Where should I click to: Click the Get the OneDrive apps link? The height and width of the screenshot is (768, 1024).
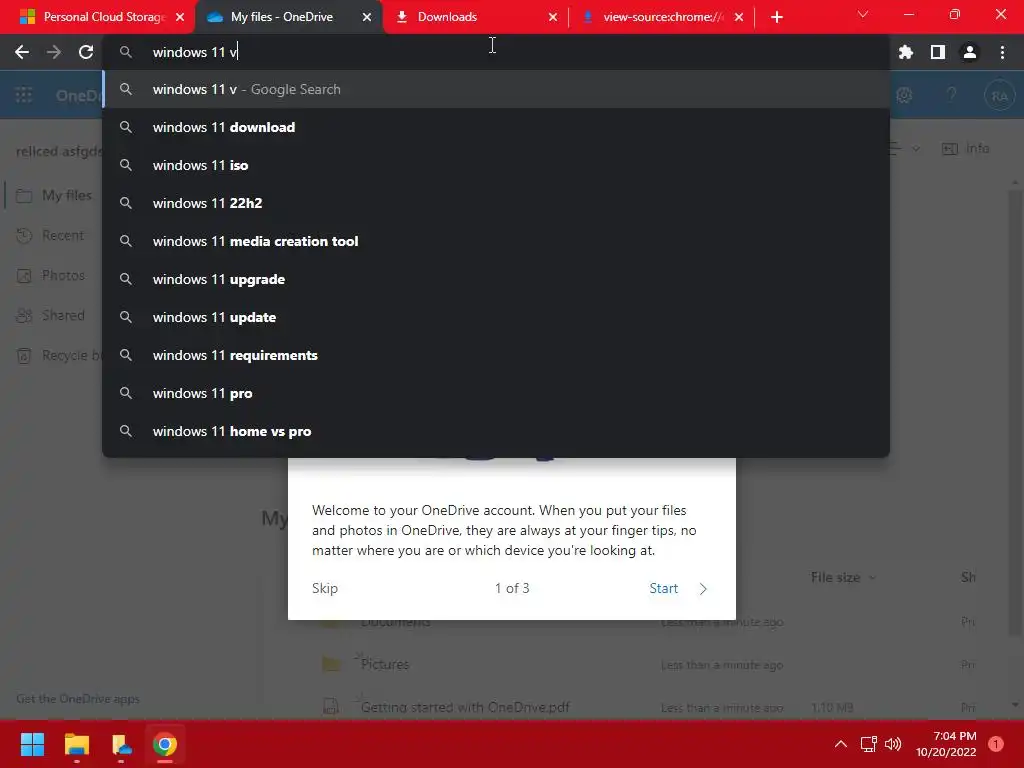pyautogui.click(x=78, y=699)
